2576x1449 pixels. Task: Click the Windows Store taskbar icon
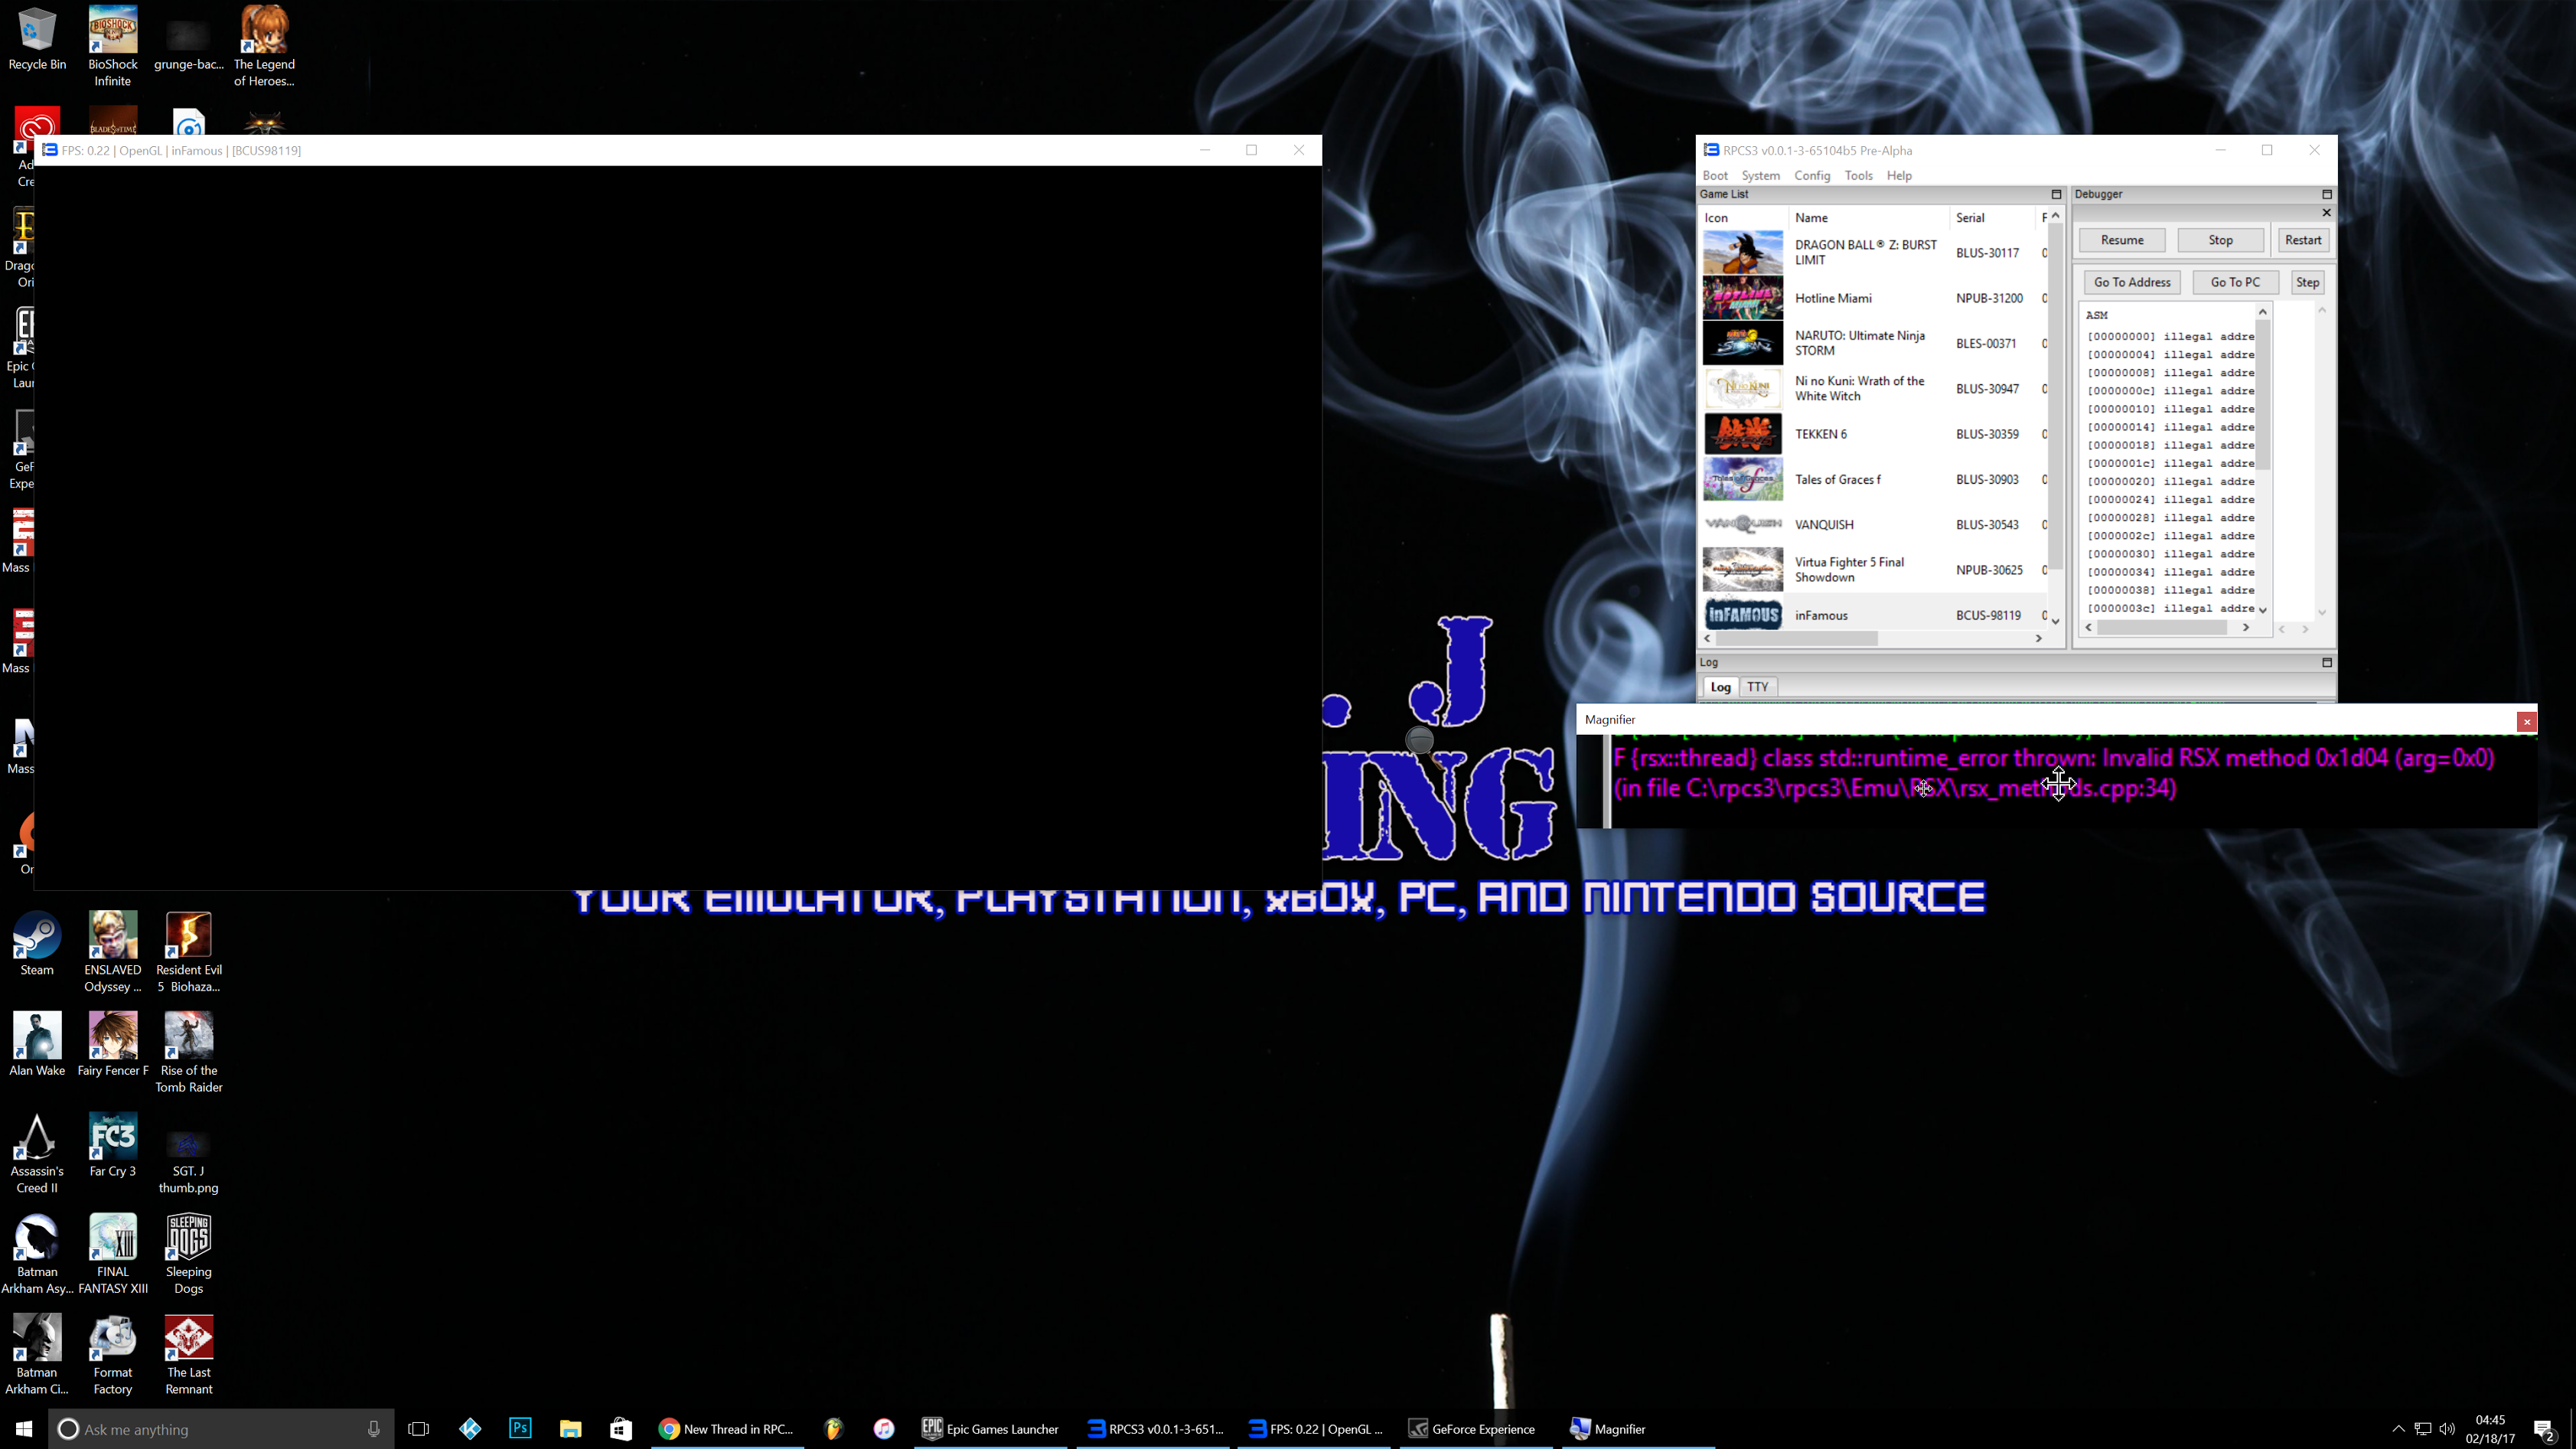[621, 1428]
